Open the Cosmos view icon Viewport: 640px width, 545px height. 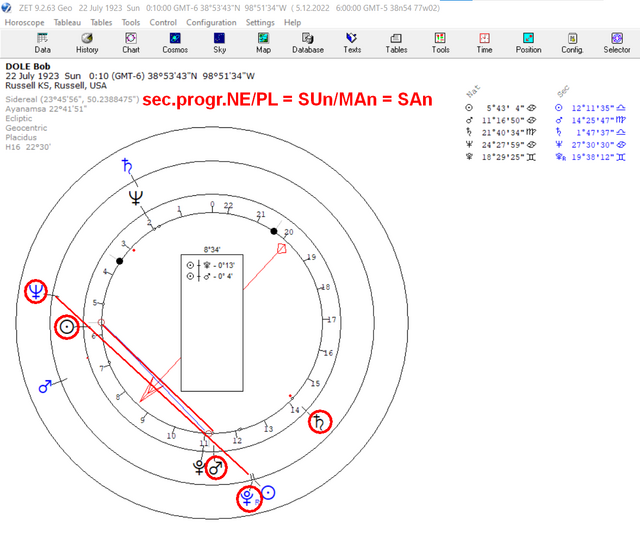(175, 43)
